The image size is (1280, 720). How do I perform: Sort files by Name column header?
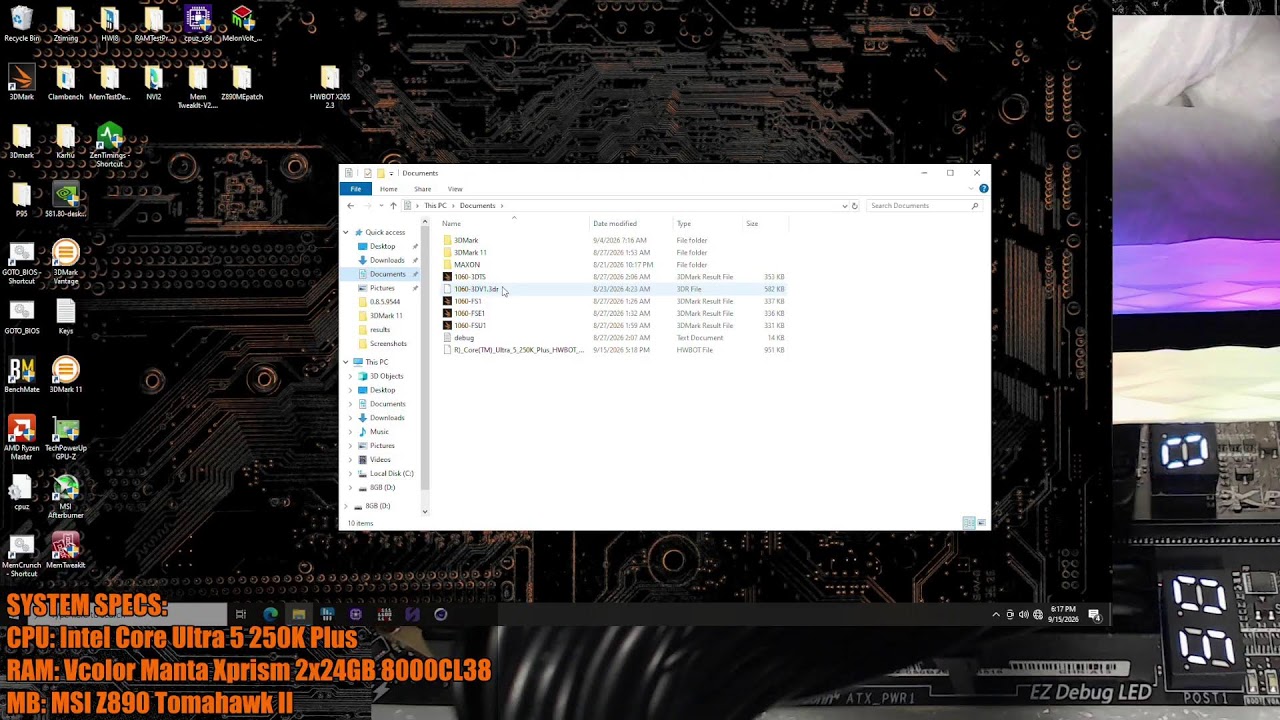pyautogui.click(x=513, y=224)
